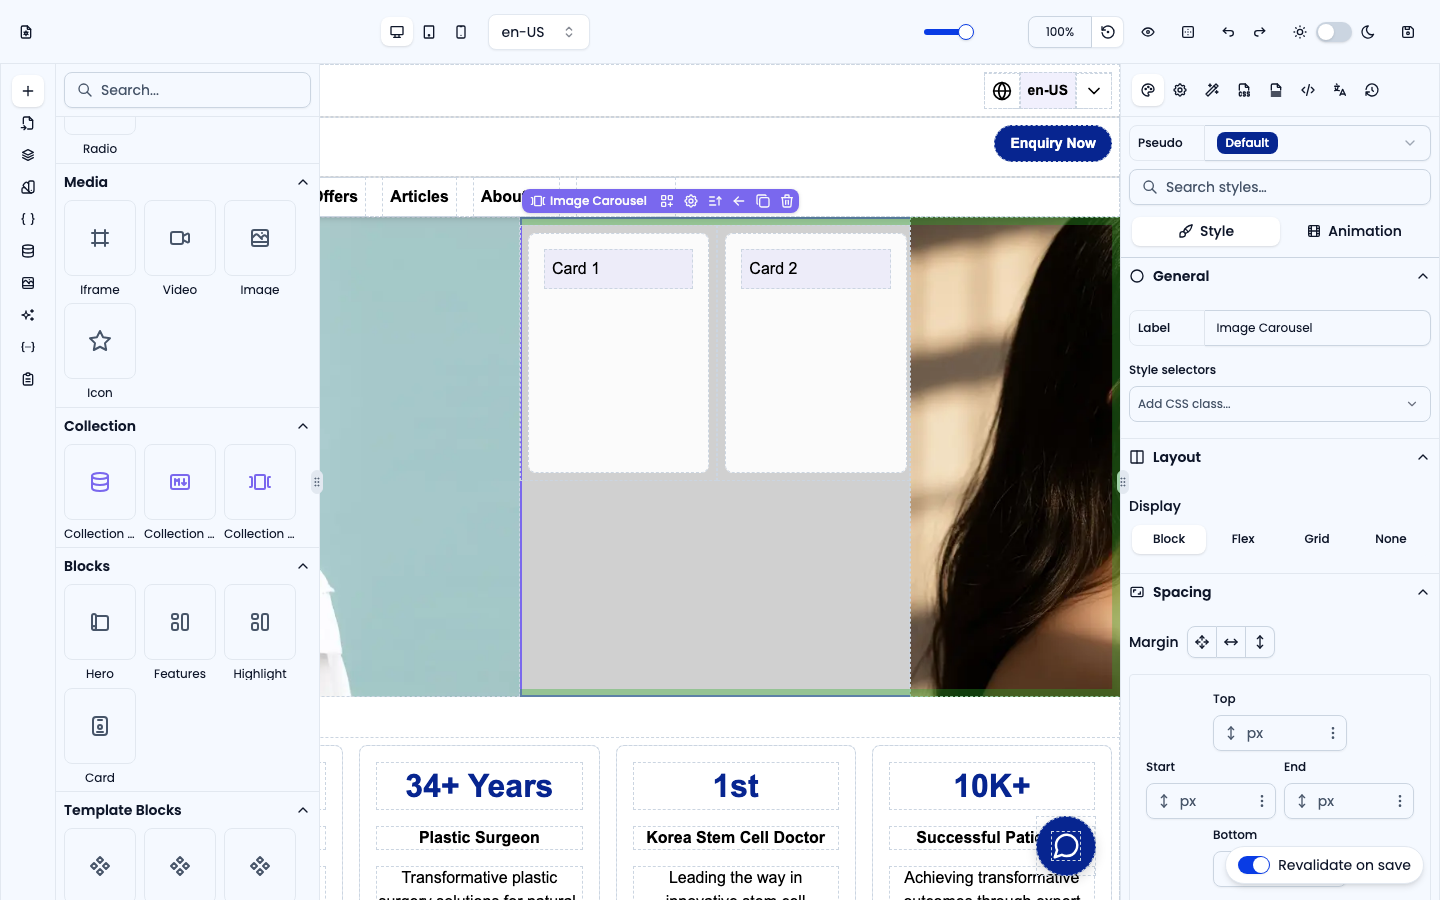
Task: Duplicate the Image Carousel with the copy icon
Action: pyautogui.click(x=763, y=201)
